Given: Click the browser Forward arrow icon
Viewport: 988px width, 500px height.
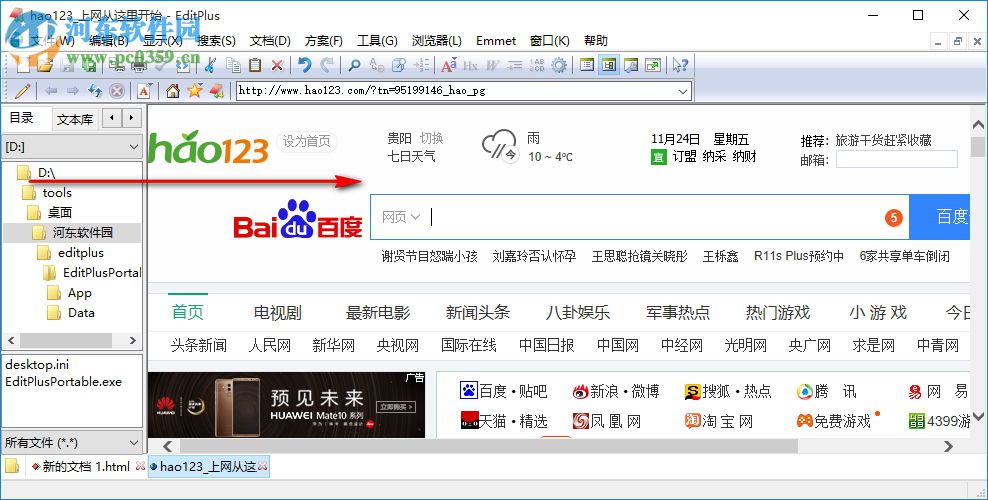Looking at the screenshot, I should (72, 91).
